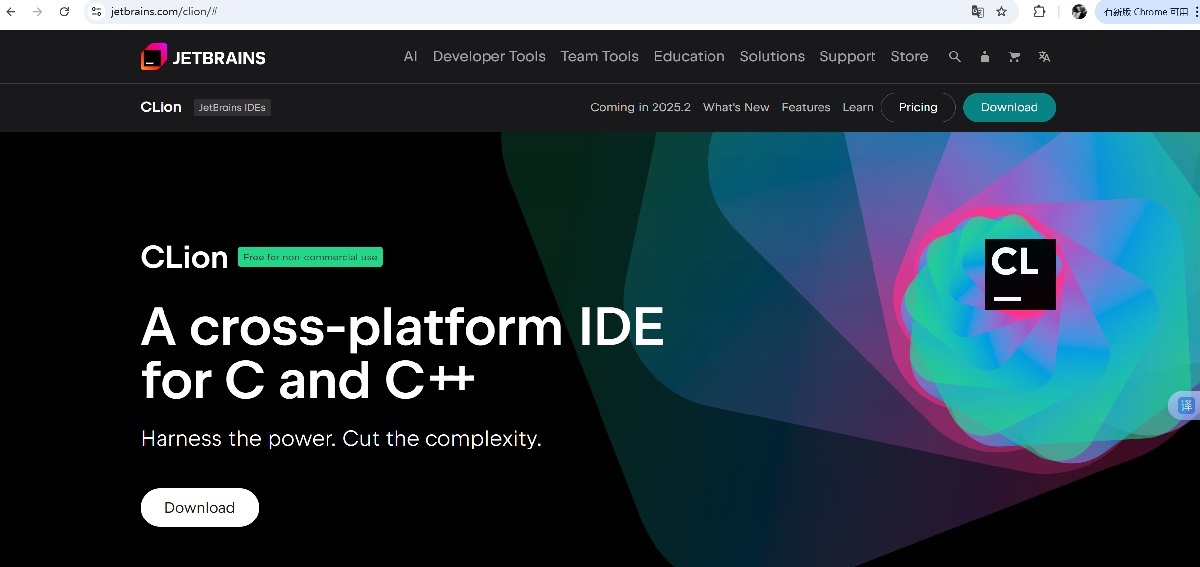The height and width of the screenshot is (567, 1200).
Task: Open the site search magnifier icon
Action: [x=955, y=57]
